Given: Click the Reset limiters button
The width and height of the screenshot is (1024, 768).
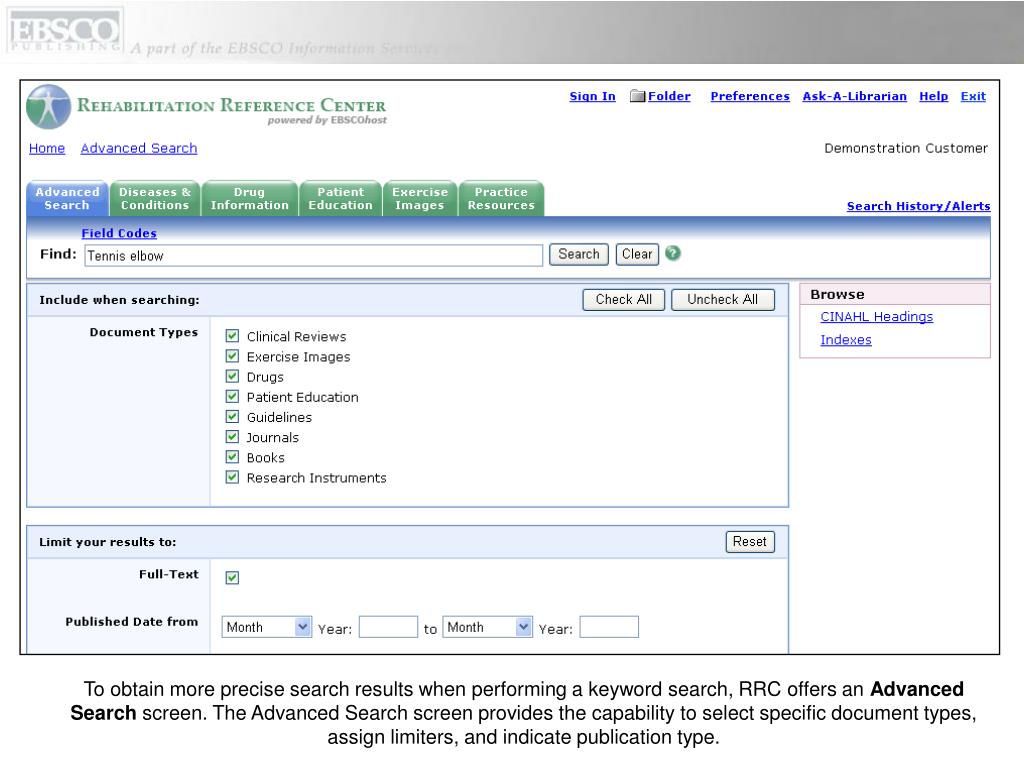Looking at the screenshot, I should pos(750,541).
